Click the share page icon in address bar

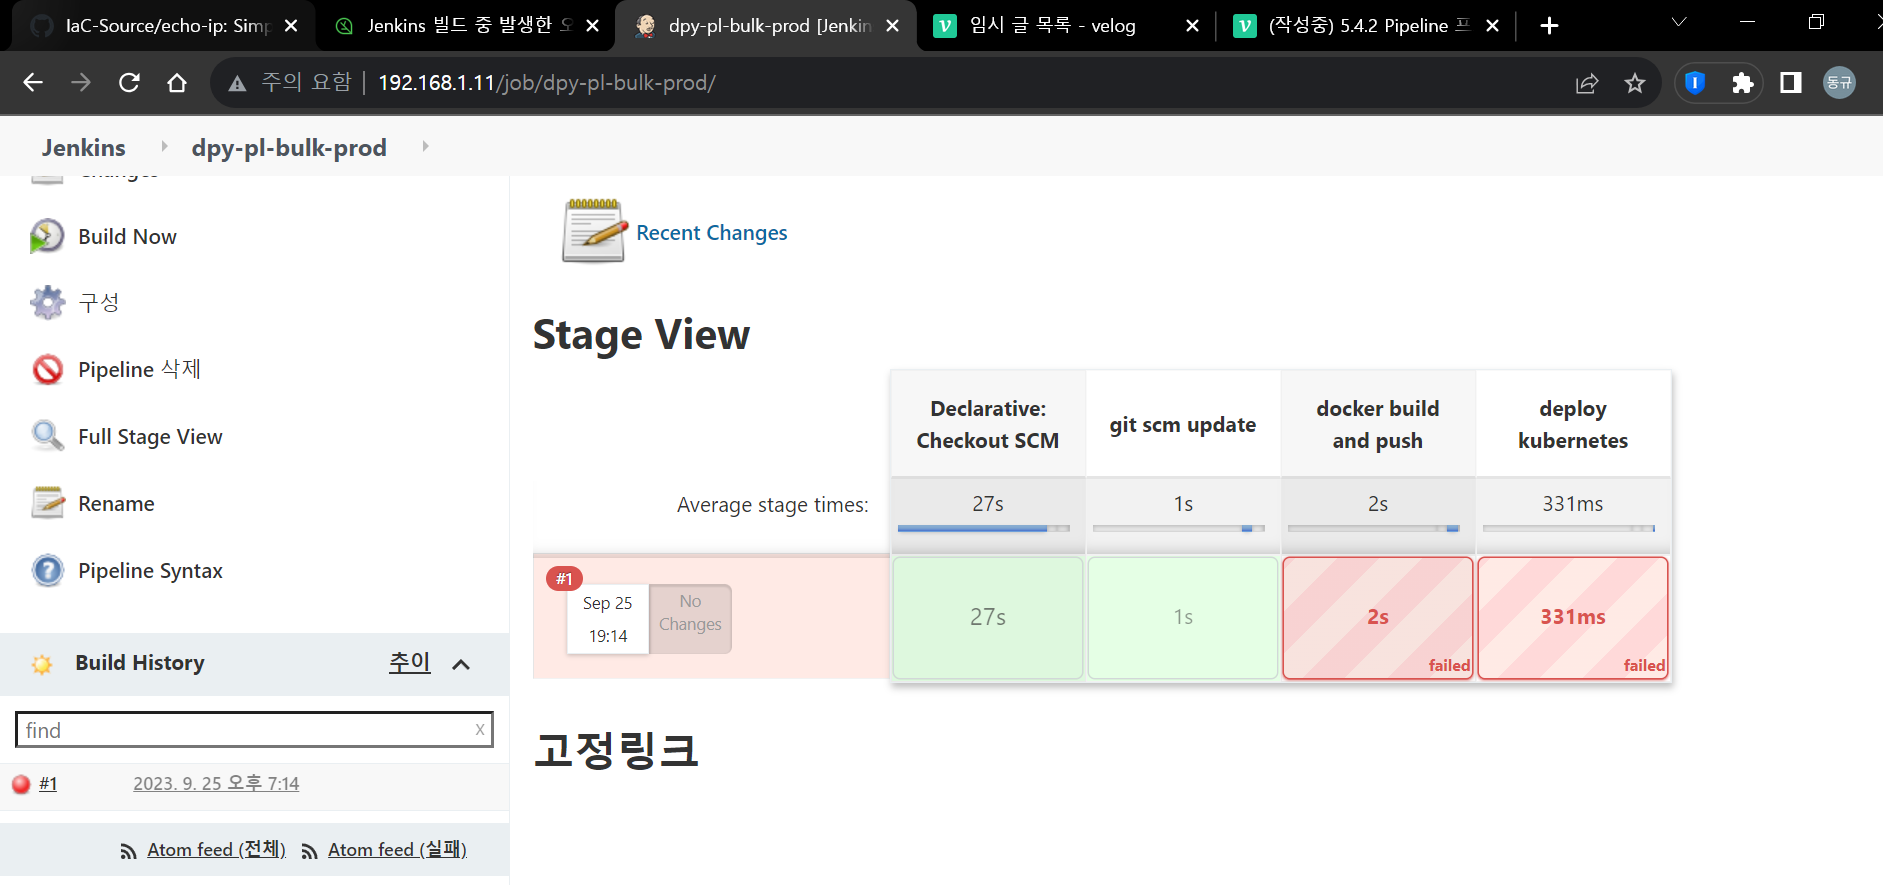pyautogui.click(x=1587, y=83)
